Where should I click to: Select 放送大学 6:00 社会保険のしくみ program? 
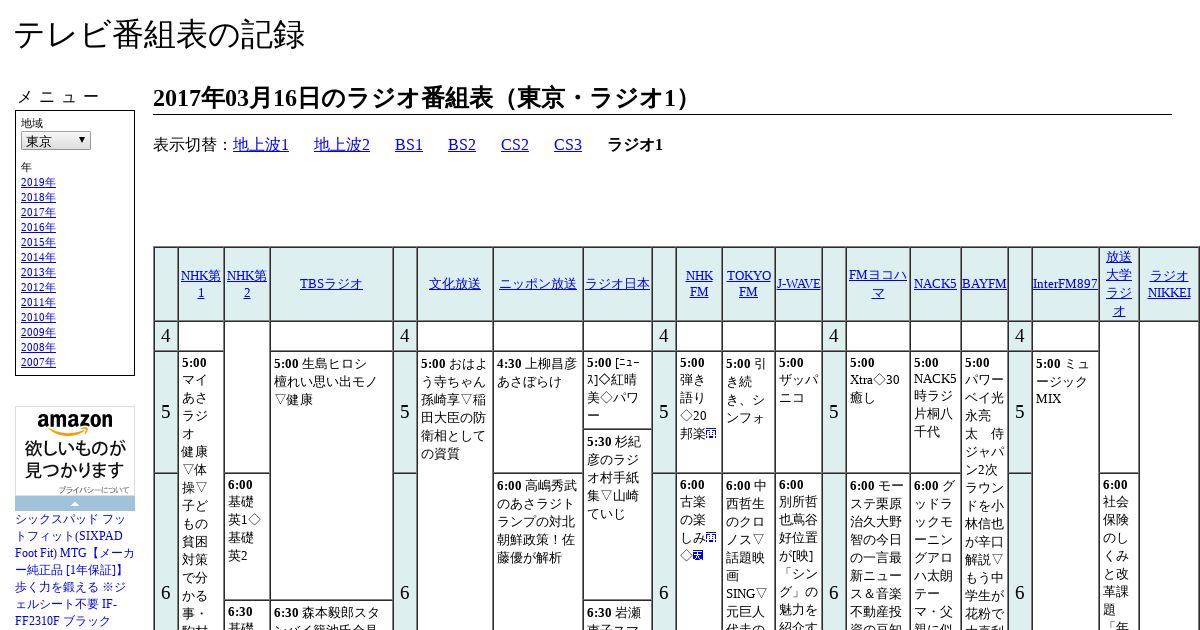(x=1119, y=551)
